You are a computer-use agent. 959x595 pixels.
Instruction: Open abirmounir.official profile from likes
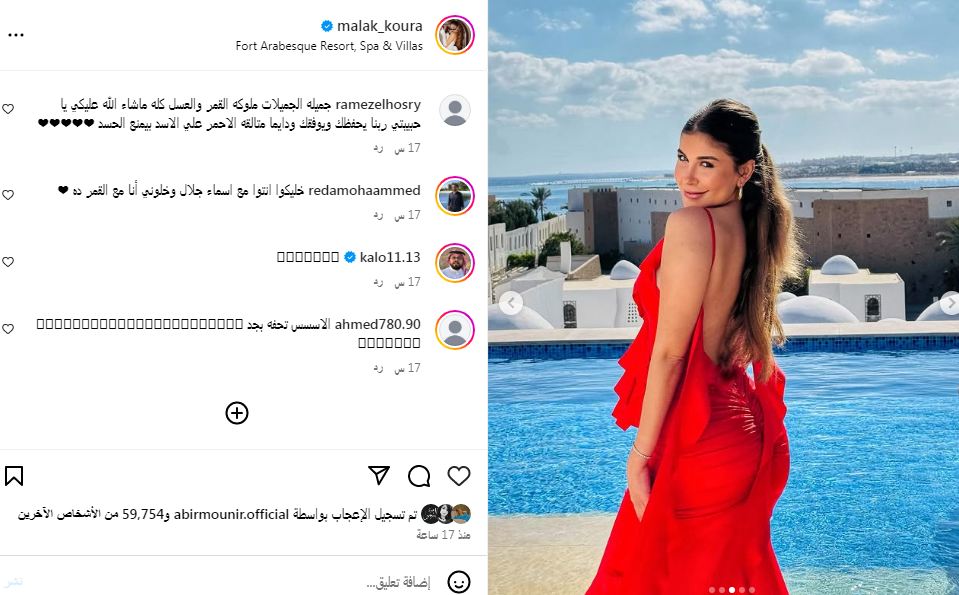pos(231,514)
